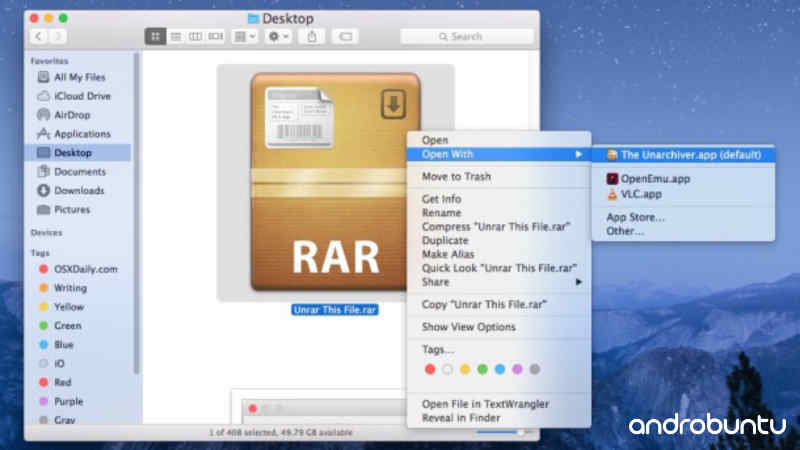Viewport: 800px width, 450px height.
Task: Open Downloads in sidebar
Action: click(79, 190)
